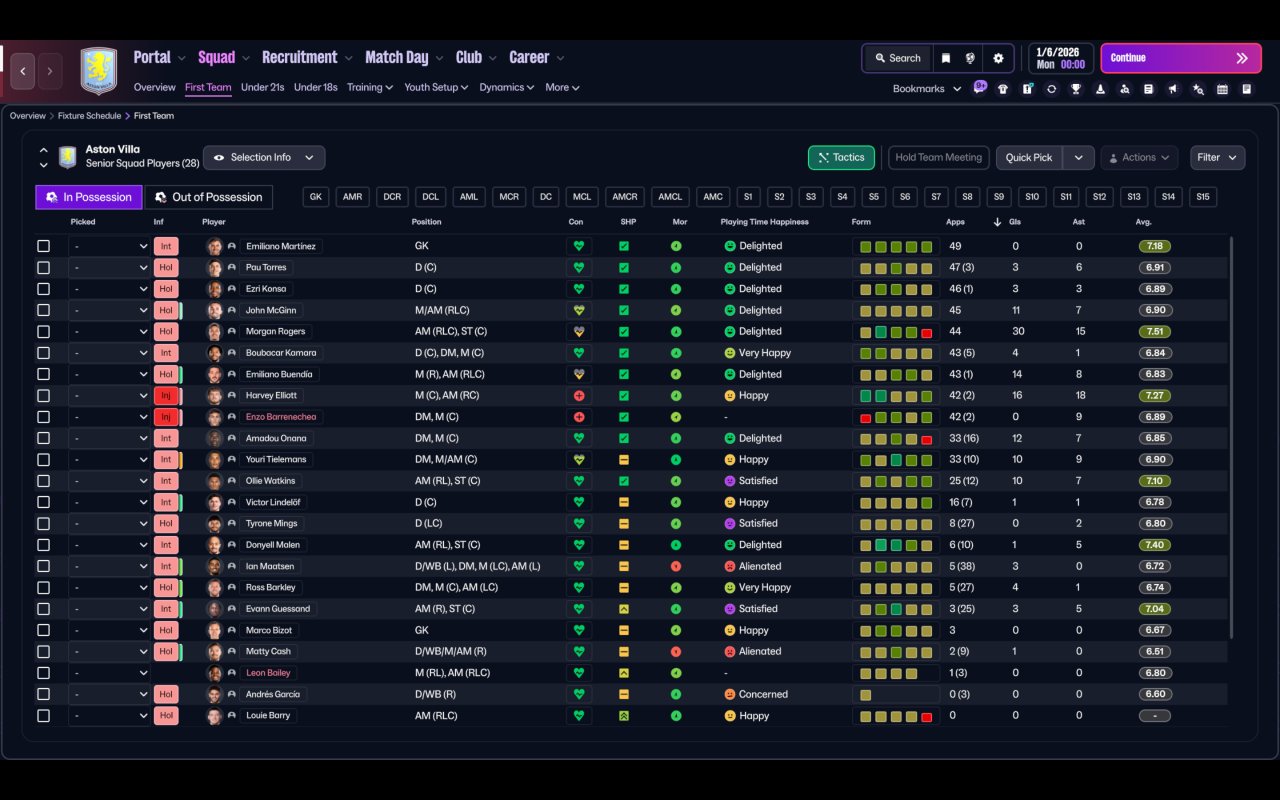Expand the Training submenu

tap(370, 87)
